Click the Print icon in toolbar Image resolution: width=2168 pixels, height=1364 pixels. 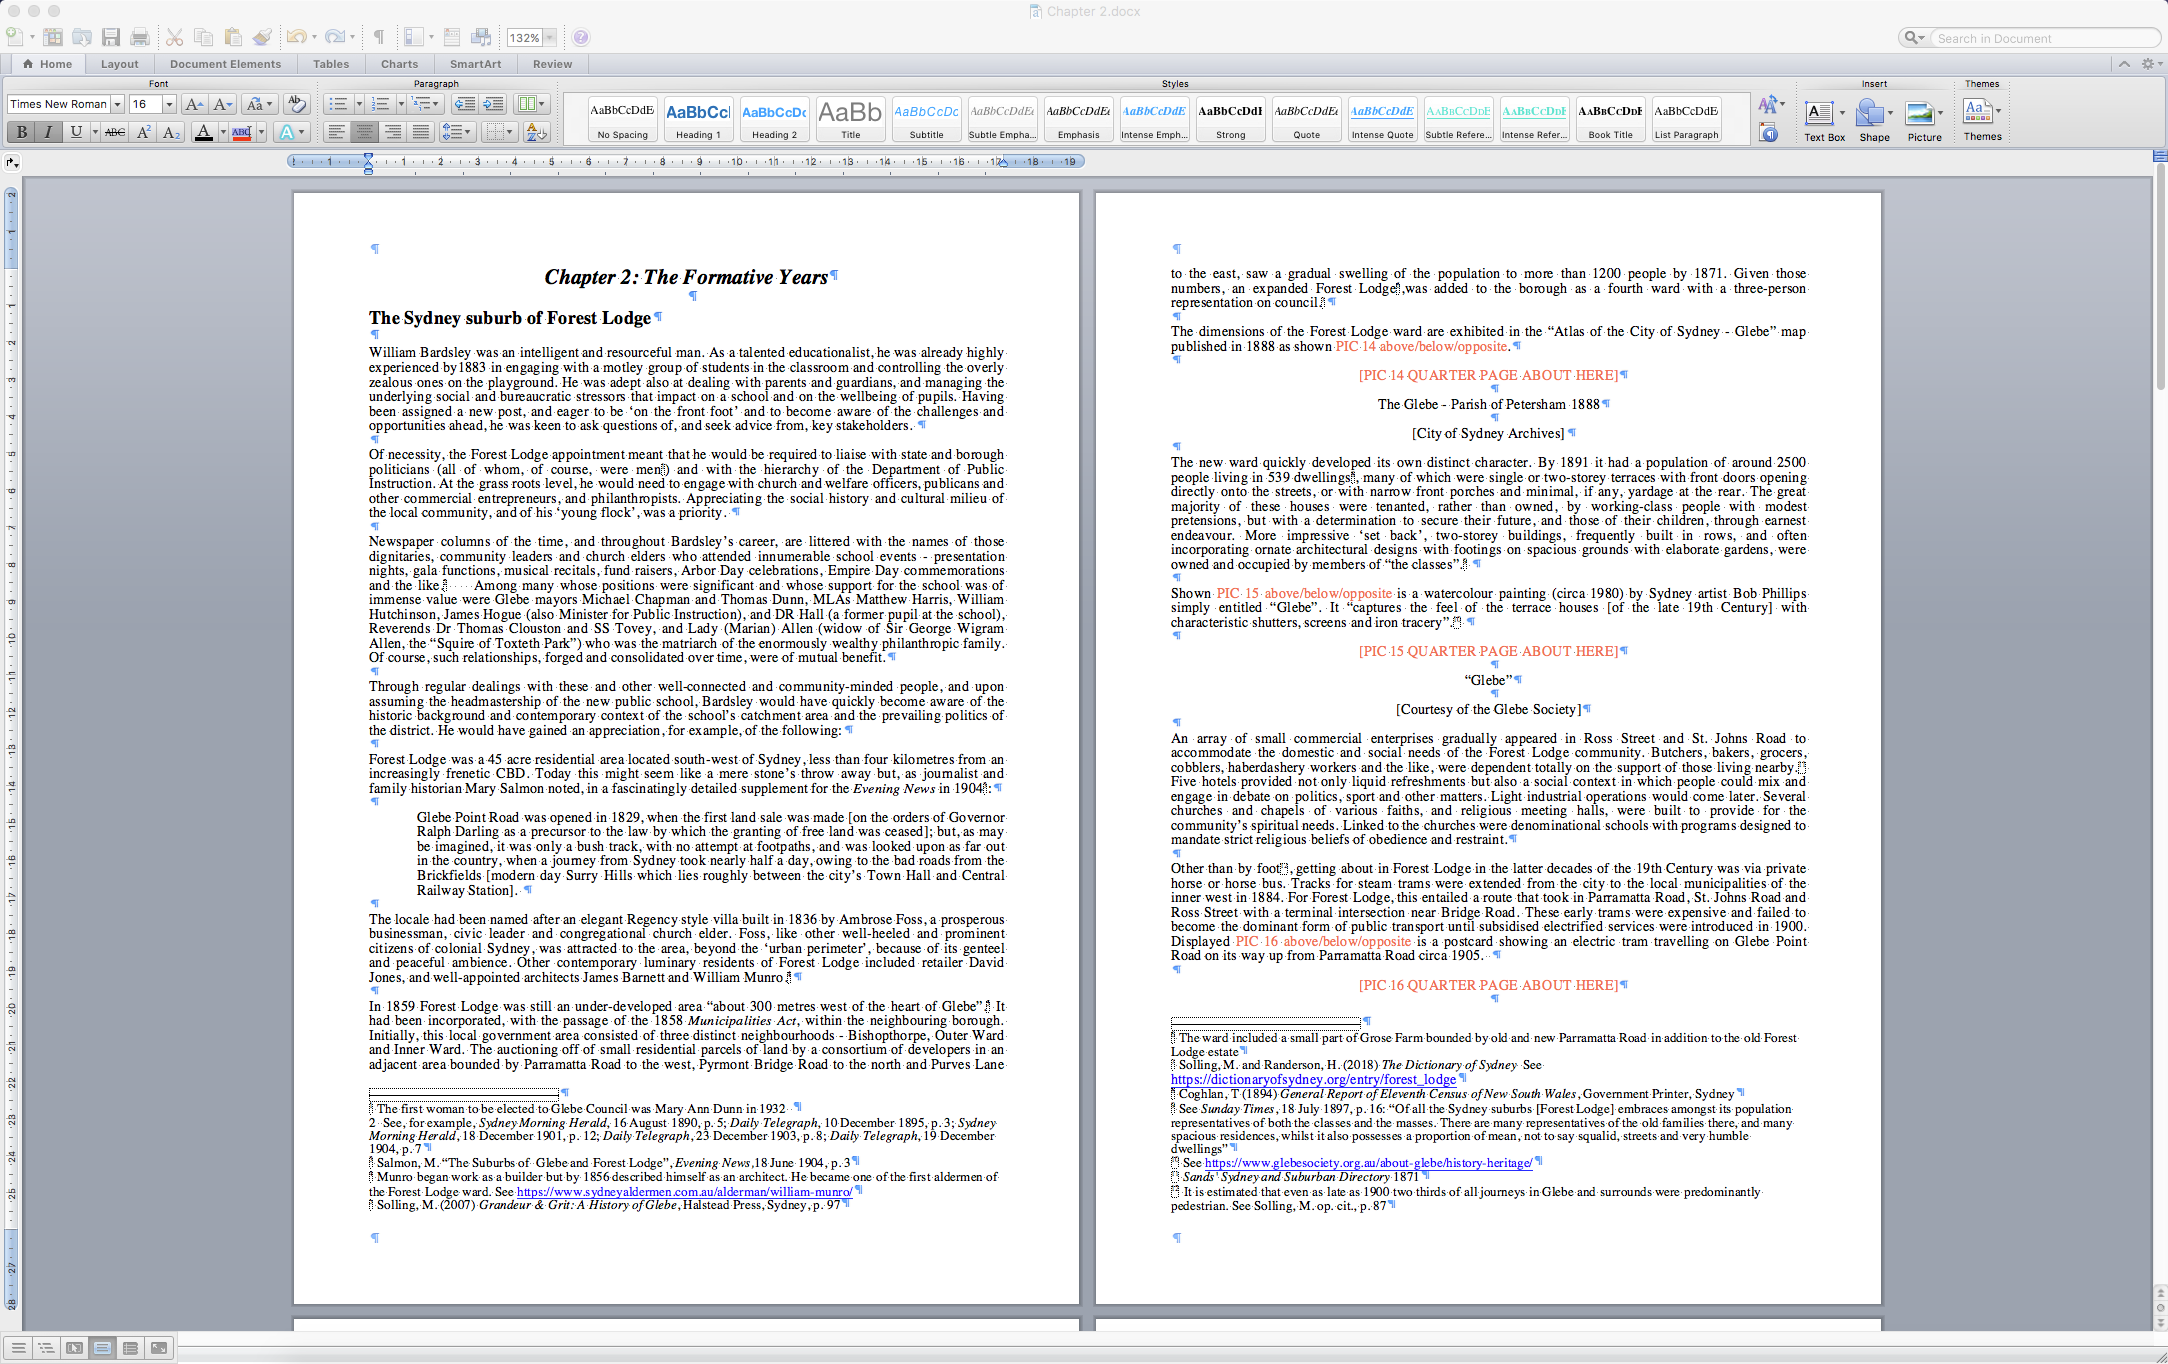click(140, 37)
